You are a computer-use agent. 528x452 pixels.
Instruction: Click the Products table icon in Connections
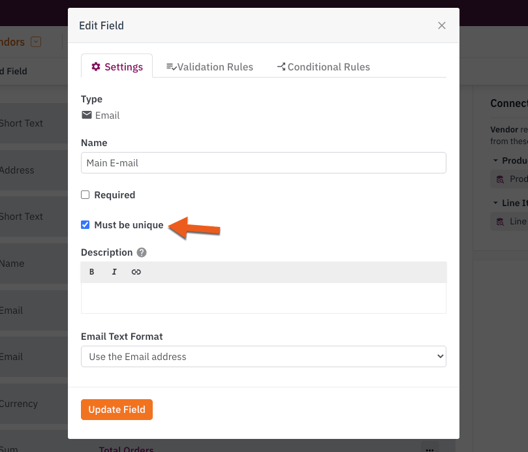coord(500,179)
